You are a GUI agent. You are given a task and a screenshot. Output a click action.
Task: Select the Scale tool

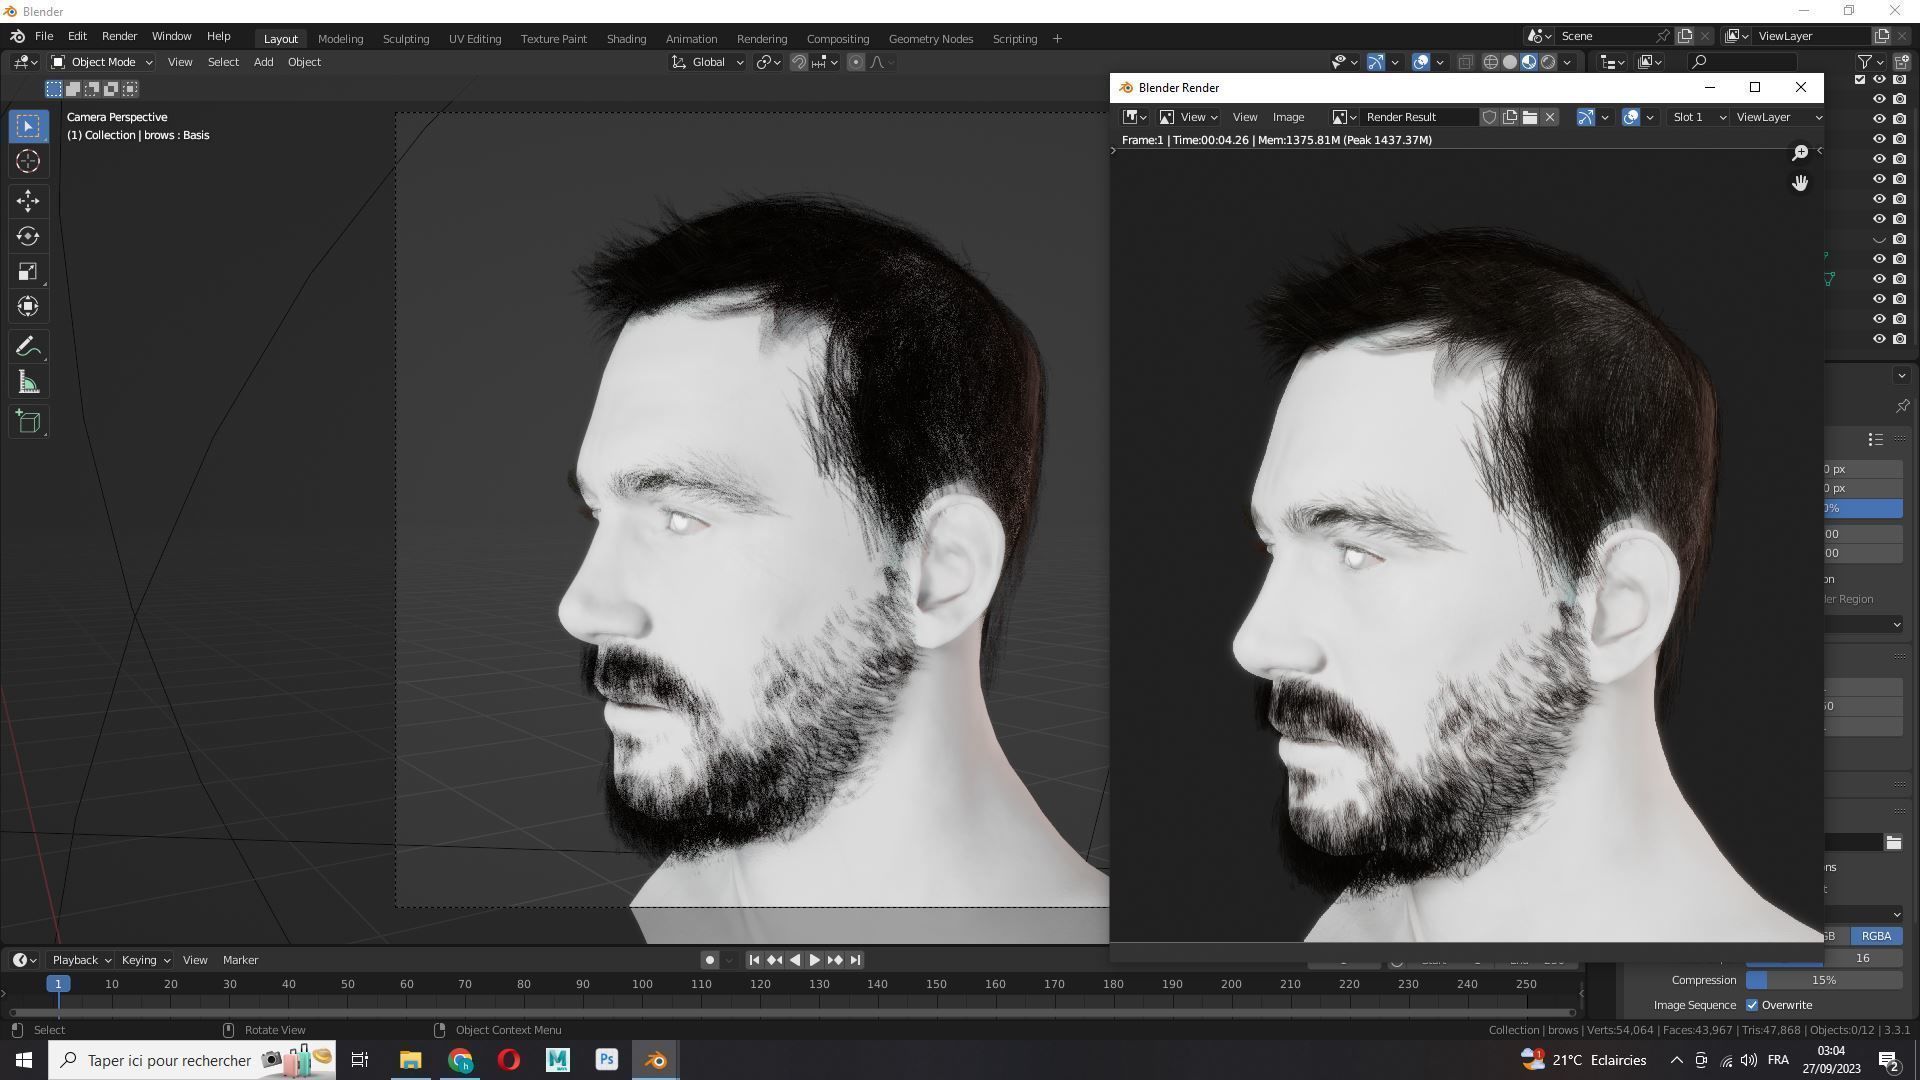tap(28, 271)
